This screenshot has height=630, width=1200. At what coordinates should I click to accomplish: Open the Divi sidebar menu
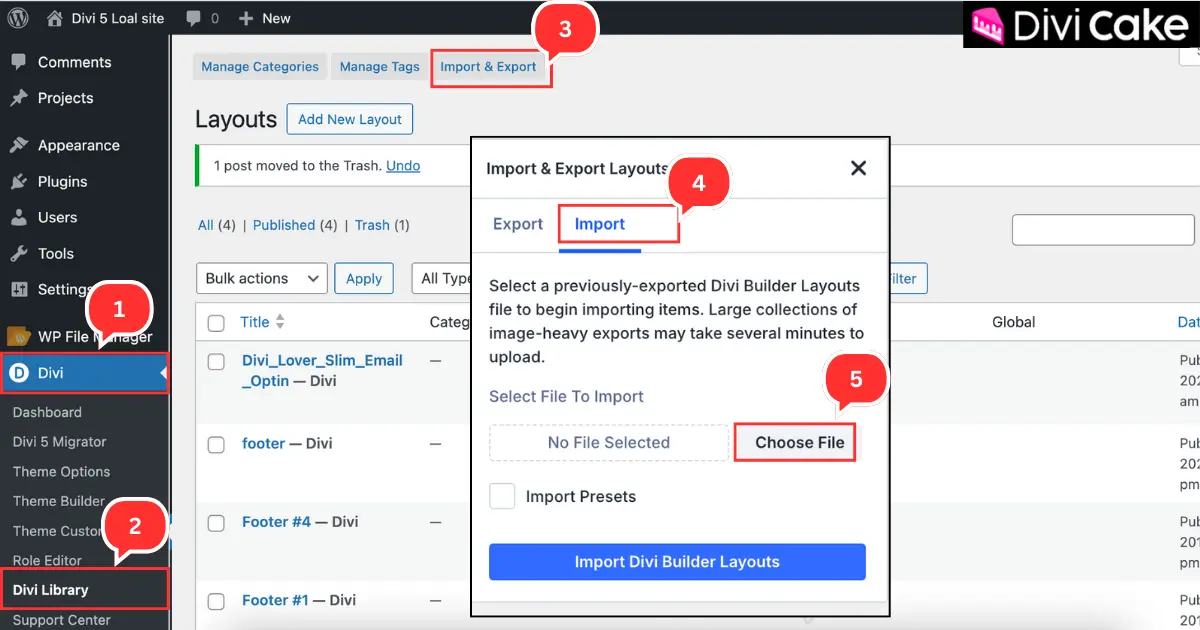pos(84,373)
